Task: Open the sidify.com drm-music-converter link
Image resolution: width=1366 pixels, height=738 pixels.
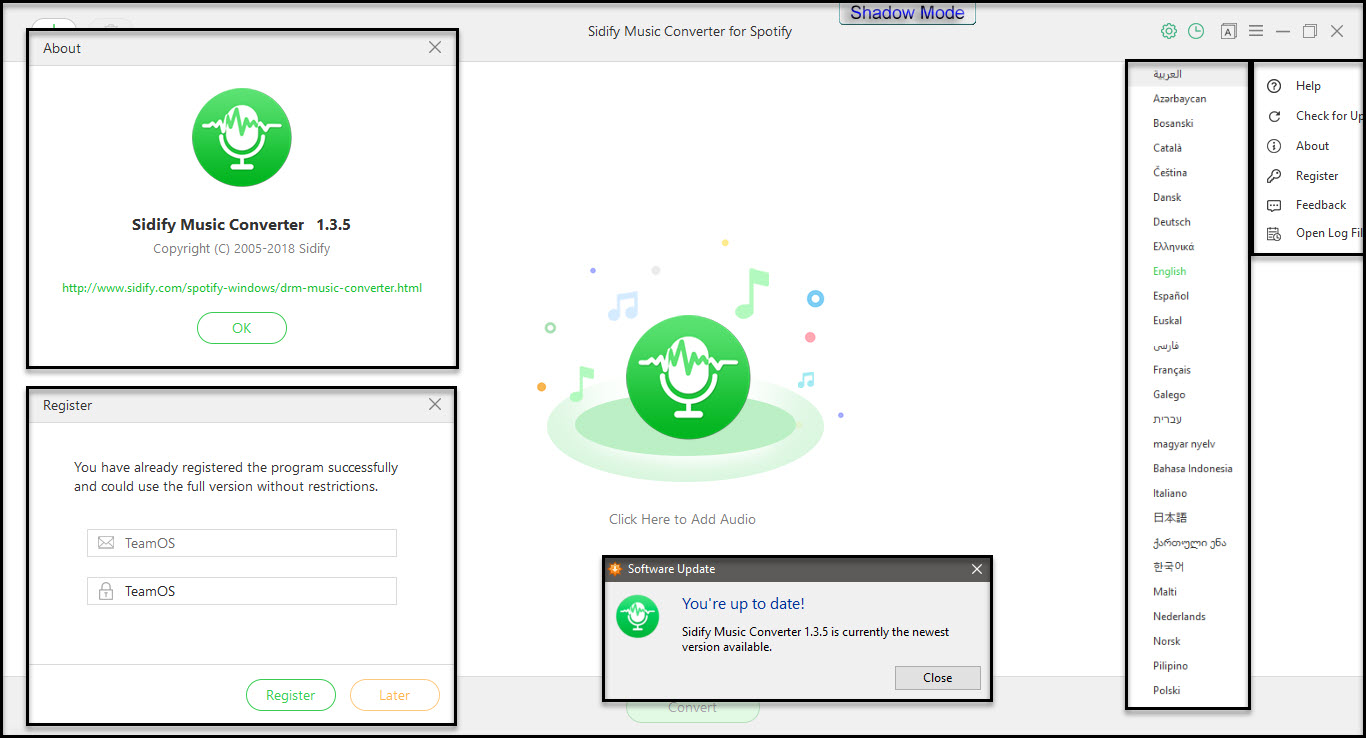Action: 242,288
